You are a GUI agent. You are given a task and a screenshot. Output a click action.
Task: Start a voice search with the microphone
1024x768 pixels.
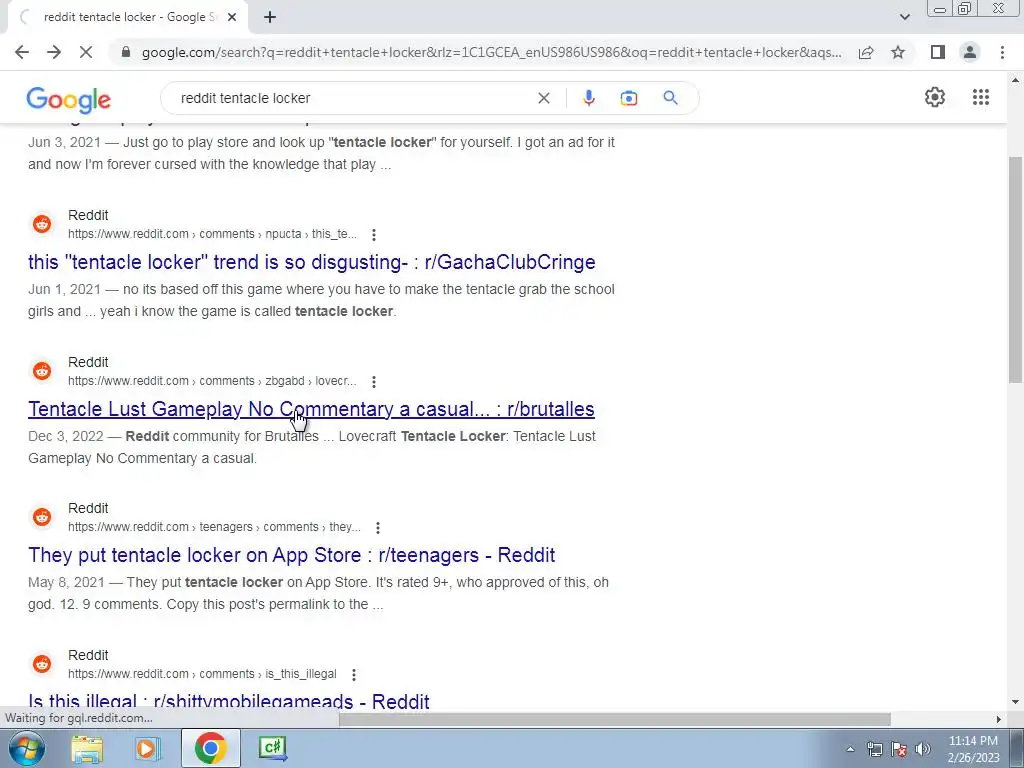pyautogui.click(x=588, y=98)
